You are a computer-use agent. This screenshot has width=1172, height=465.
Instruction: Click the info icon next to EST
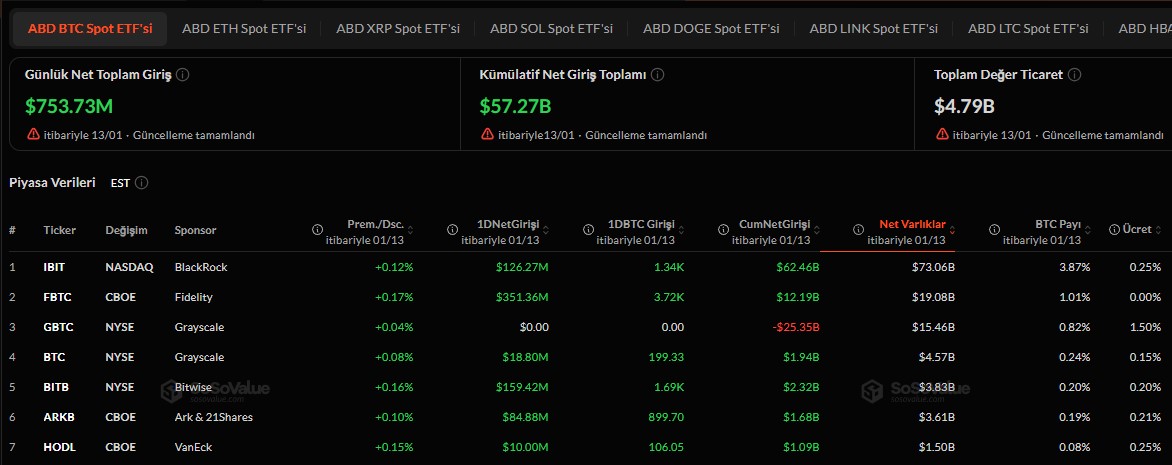point(142,183)
